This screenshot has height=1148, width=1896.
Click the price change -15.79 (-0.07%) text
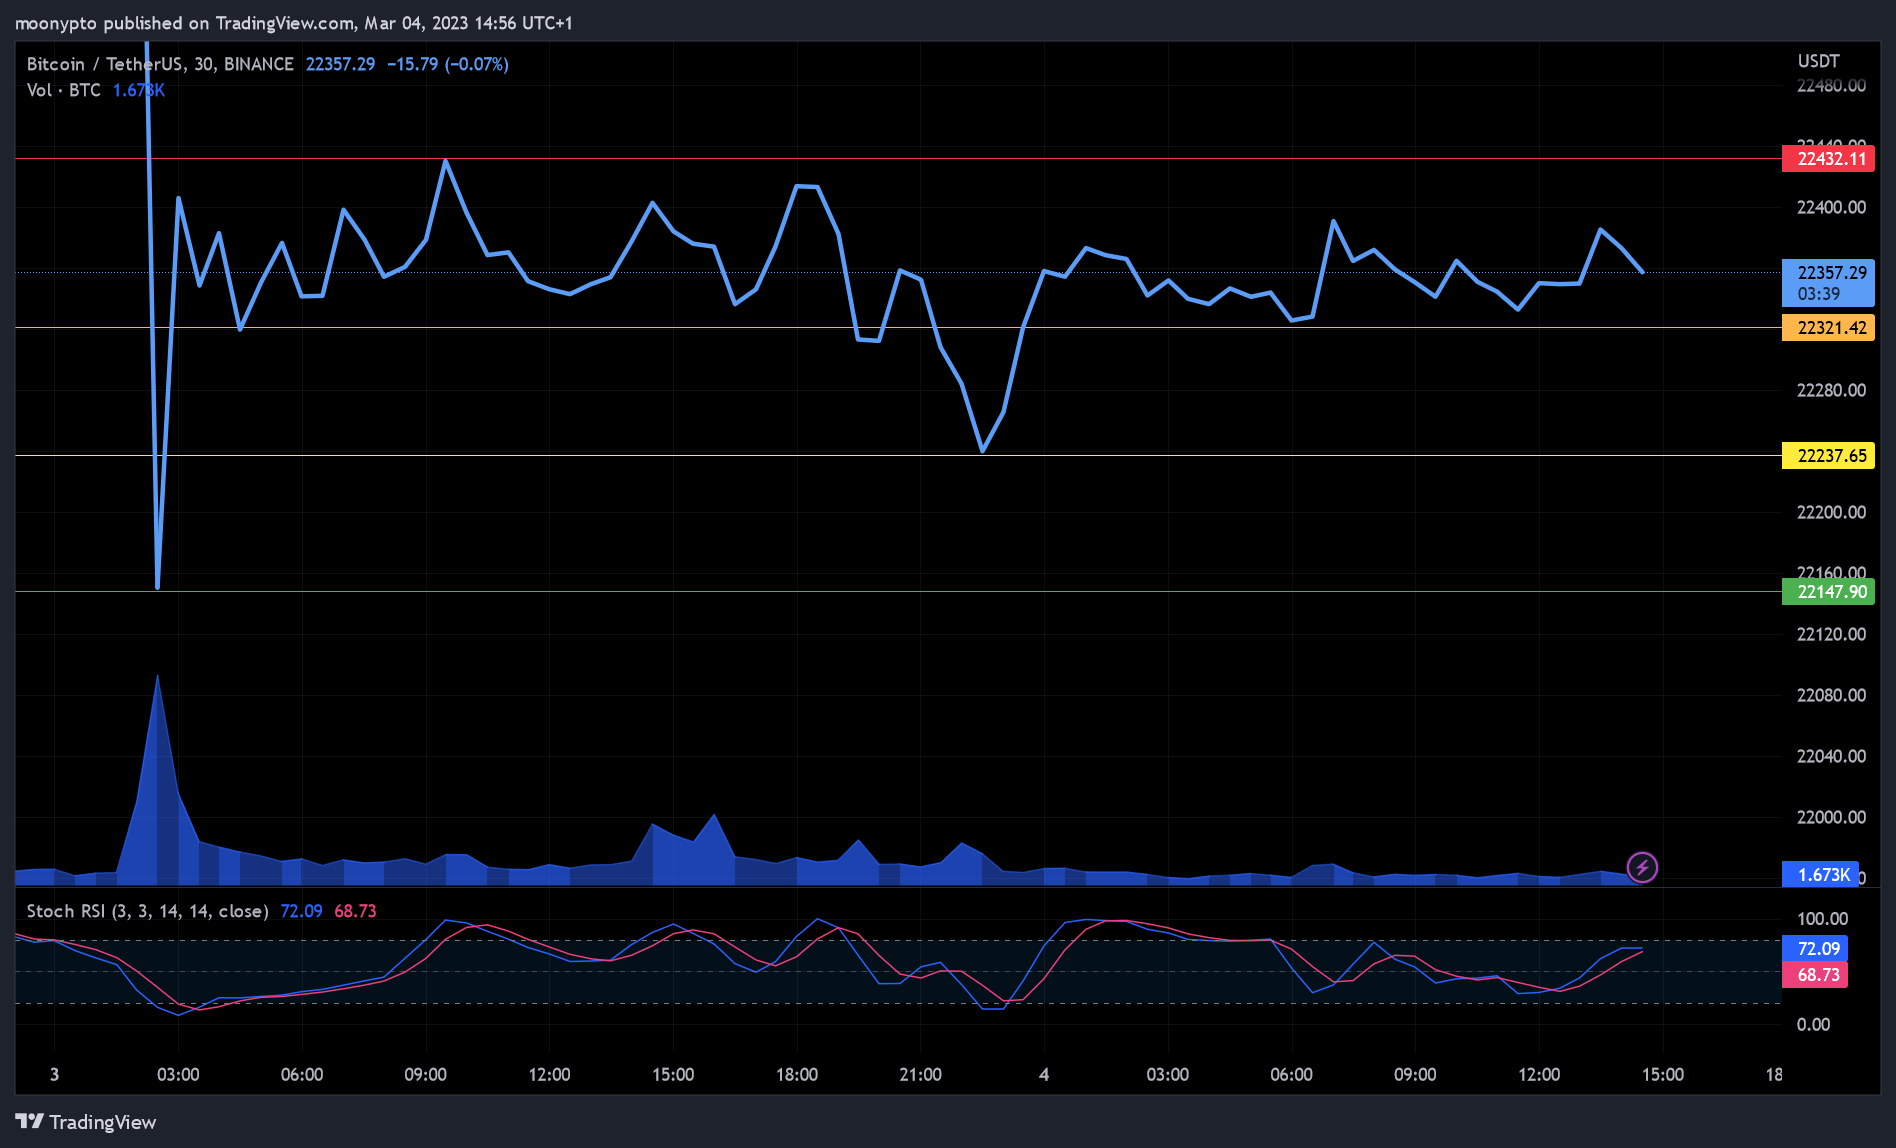click(448, 64)
